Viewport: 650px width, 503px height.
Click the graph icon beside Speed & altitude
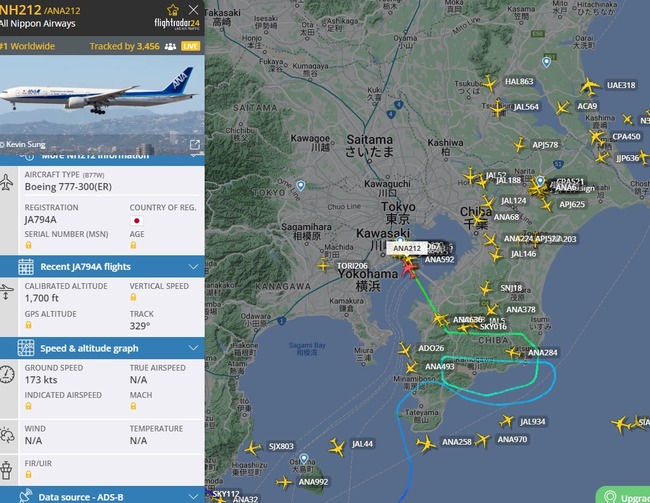coord(26,348)
